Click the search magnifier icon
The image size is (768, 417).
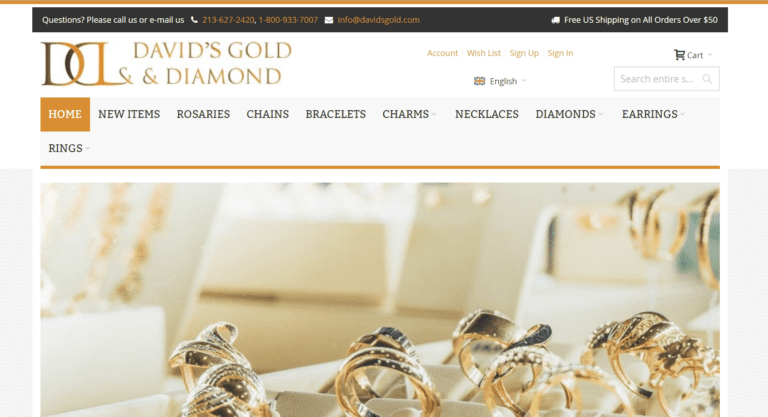click(707, 79)
